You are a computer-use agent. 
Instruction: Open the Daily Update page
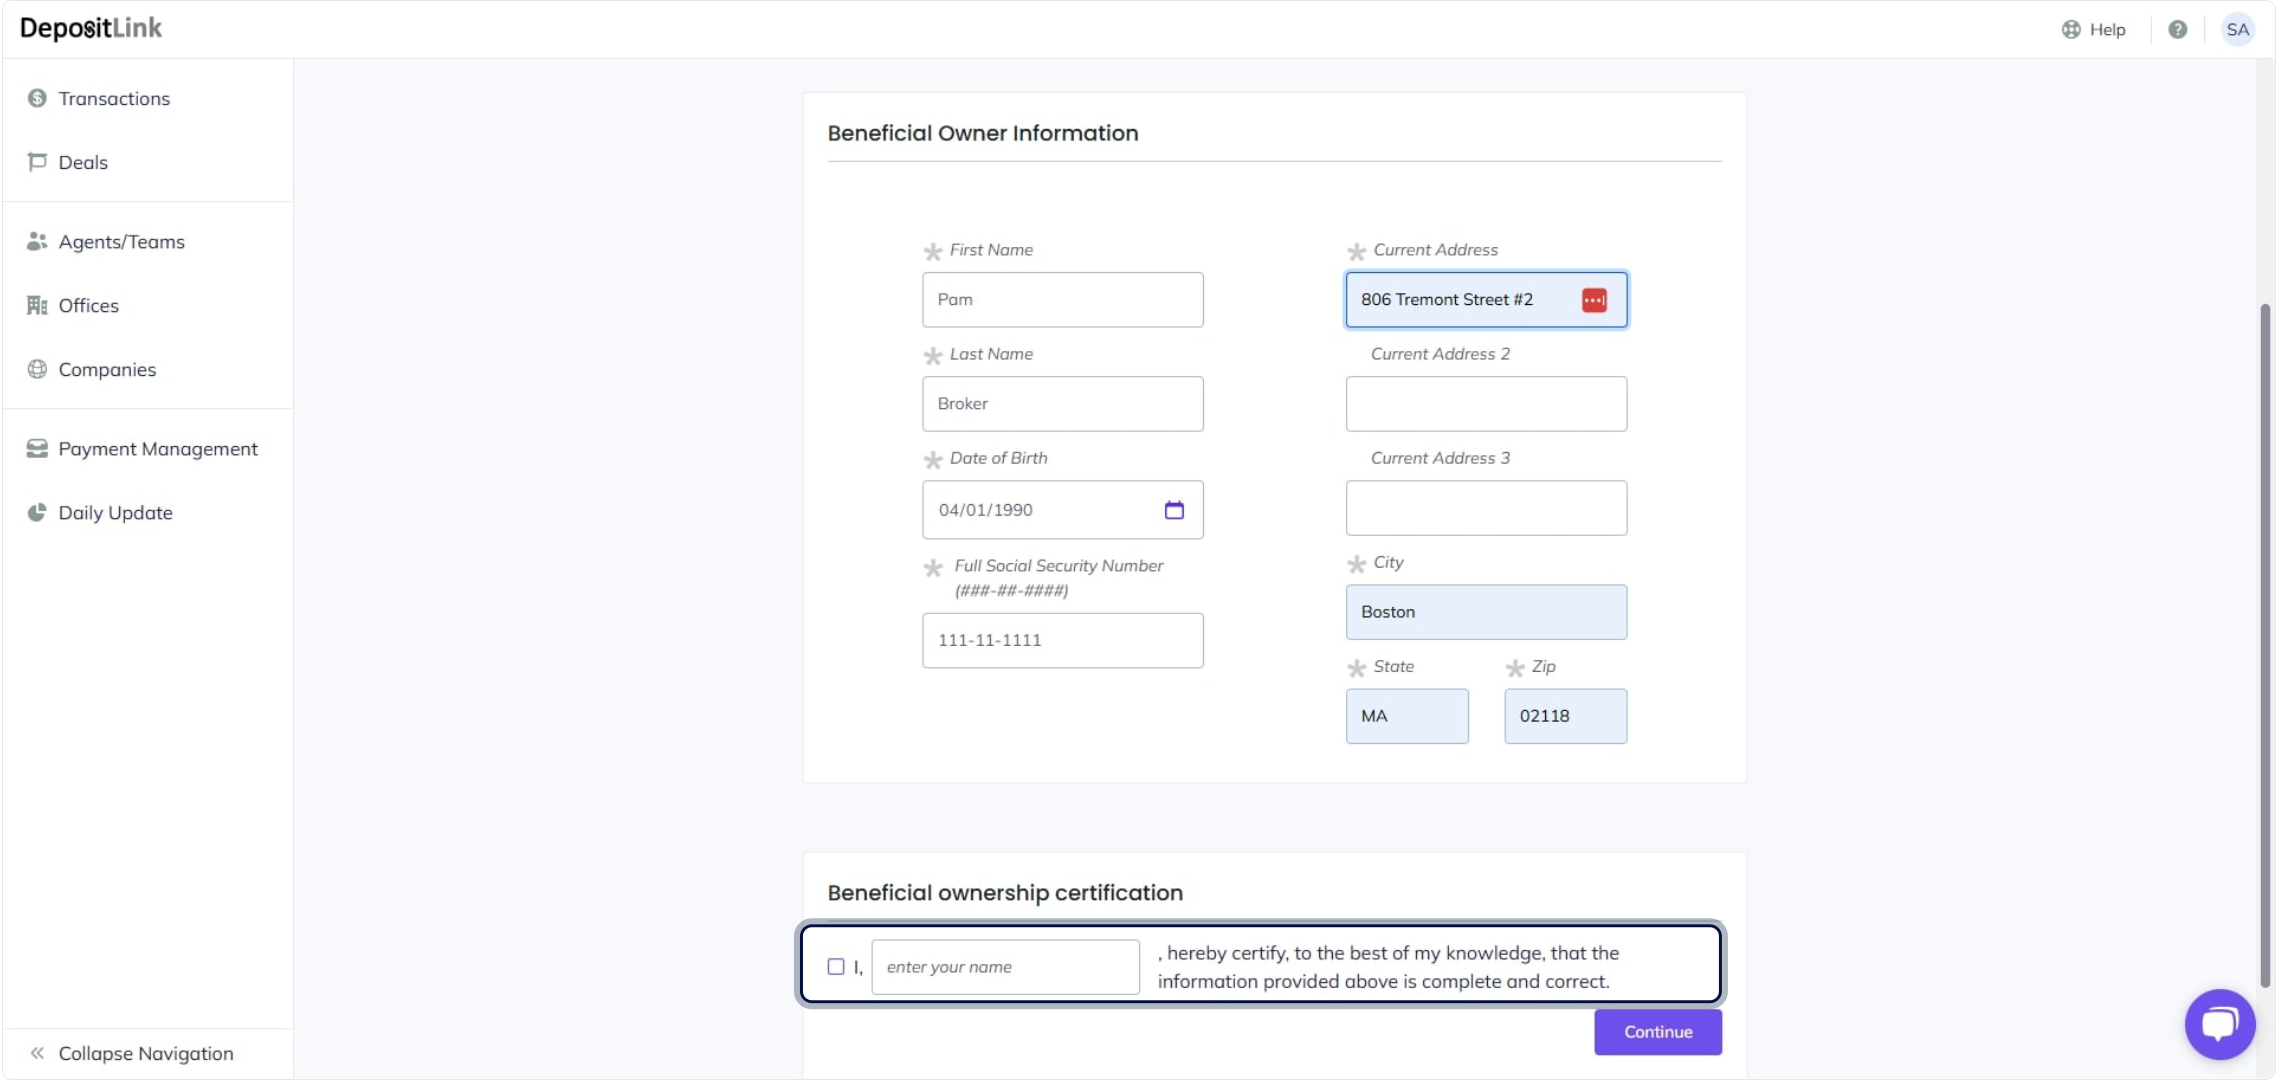[x=115, y=513]
